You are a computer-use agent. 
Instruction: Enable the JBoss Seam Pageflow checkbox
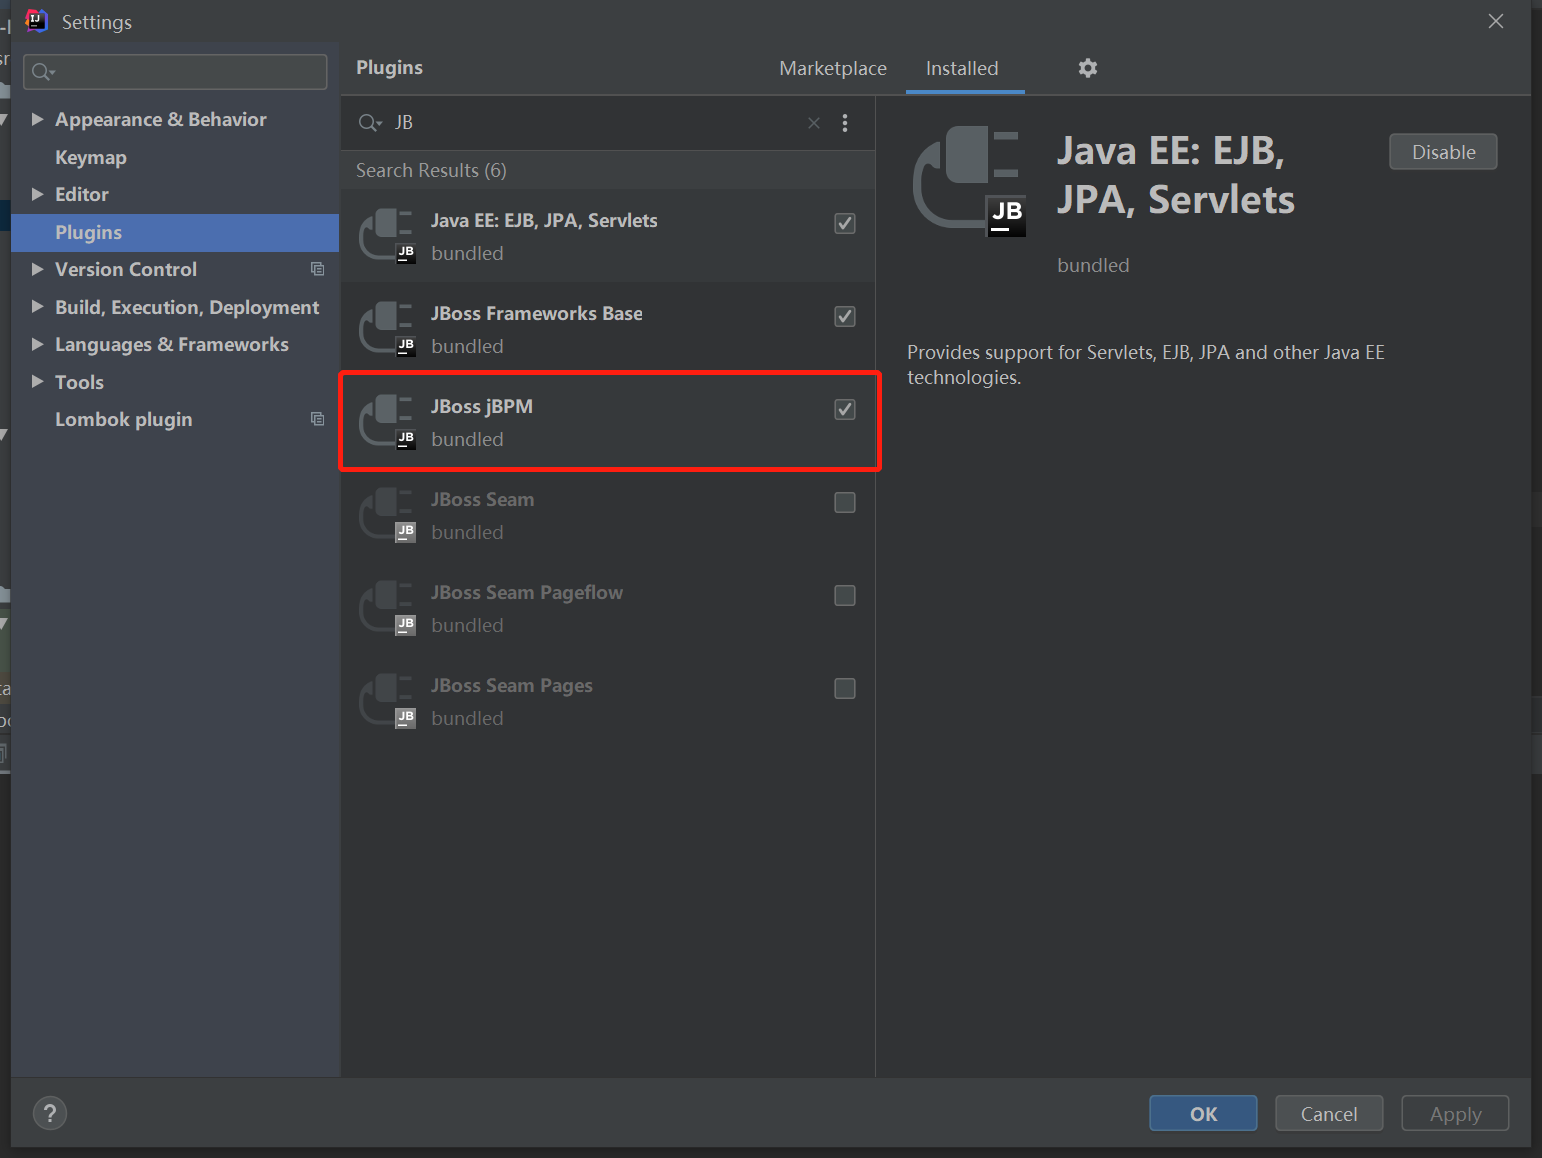[845, 595]
